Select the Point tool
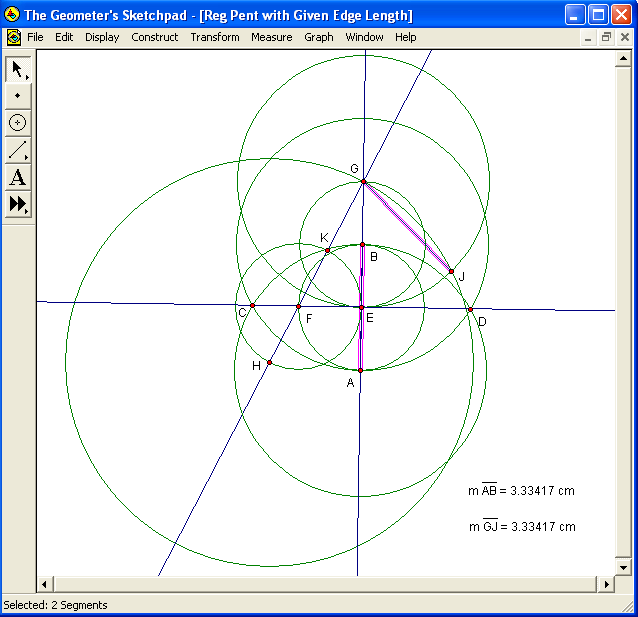 pyautogui.click(x=17, y=96)
